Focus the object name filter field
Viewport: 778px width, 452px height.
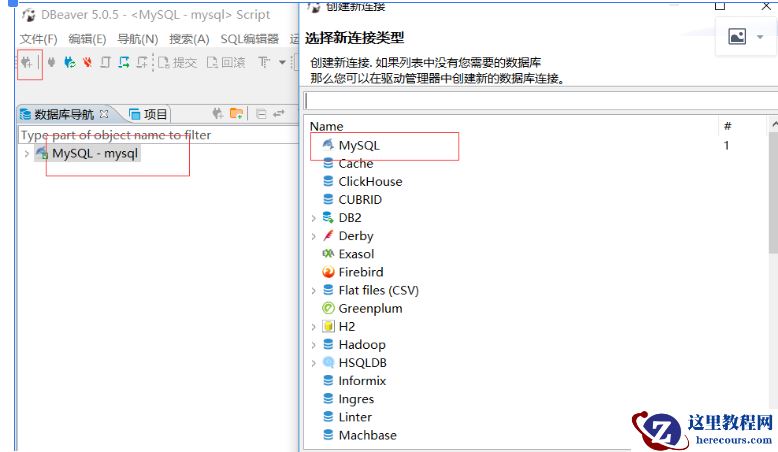pos(158,135)
